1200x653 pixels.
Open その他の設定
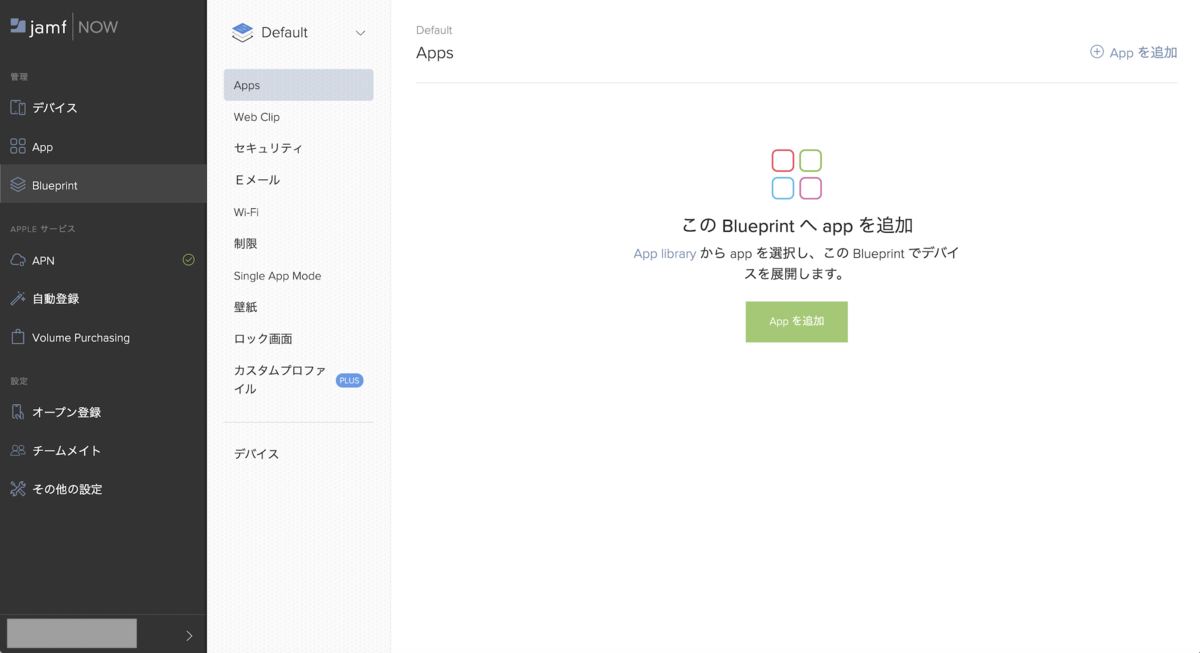tap(103, 489)
